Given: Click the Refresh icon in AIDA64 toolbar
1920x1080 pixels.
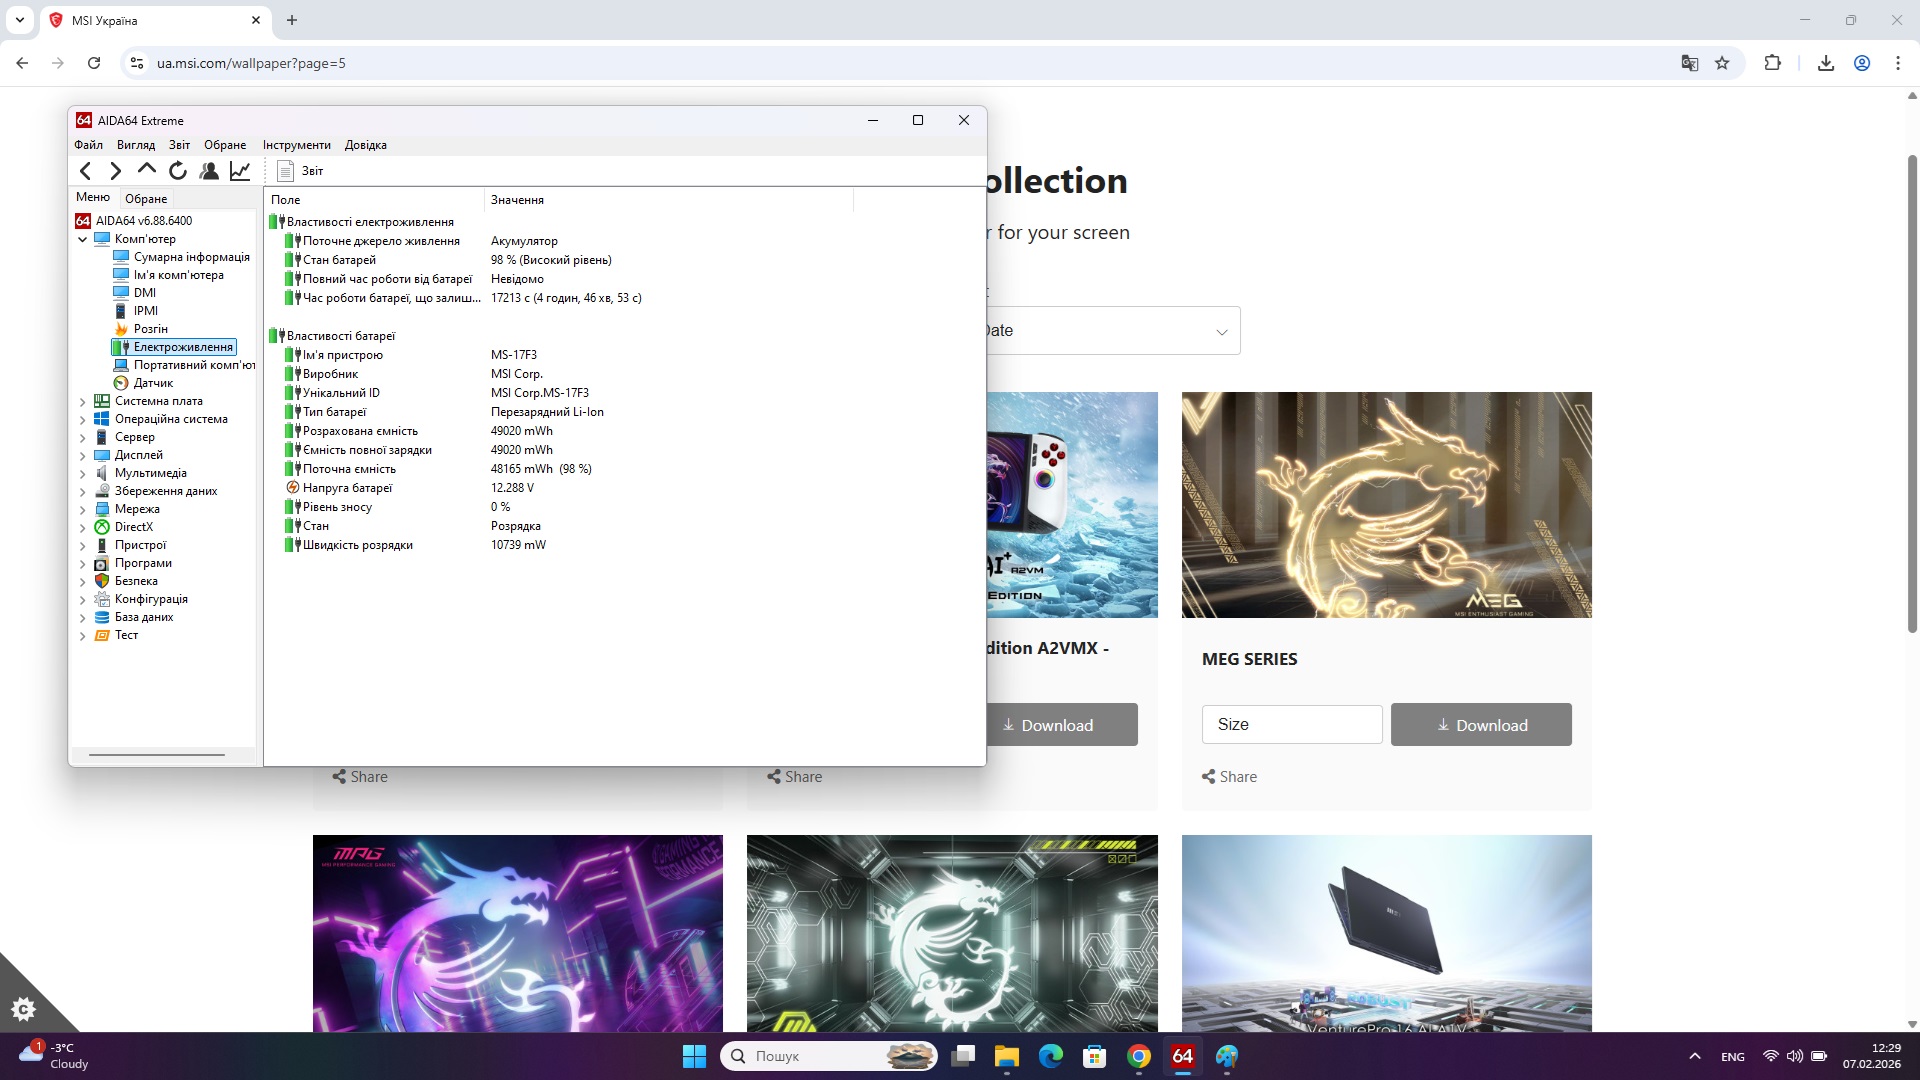Looking at the screenshot, I should [x=178, y=171].
